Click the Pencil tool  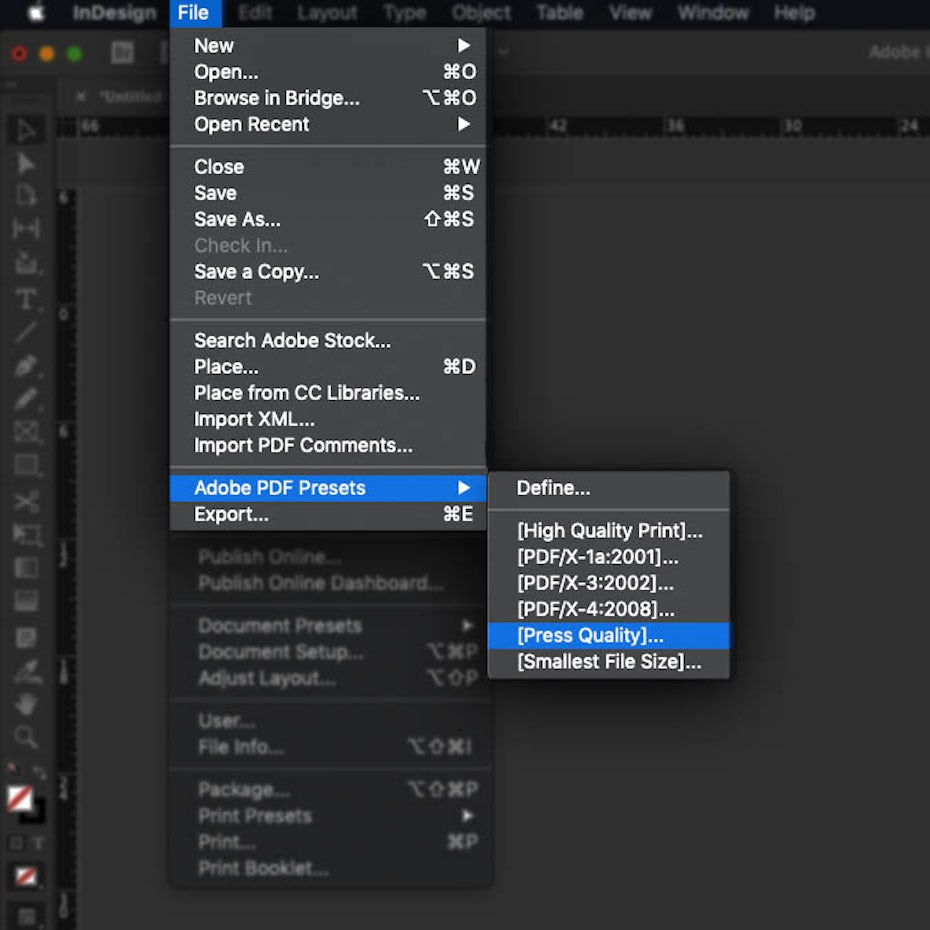[x=26, y=399]
